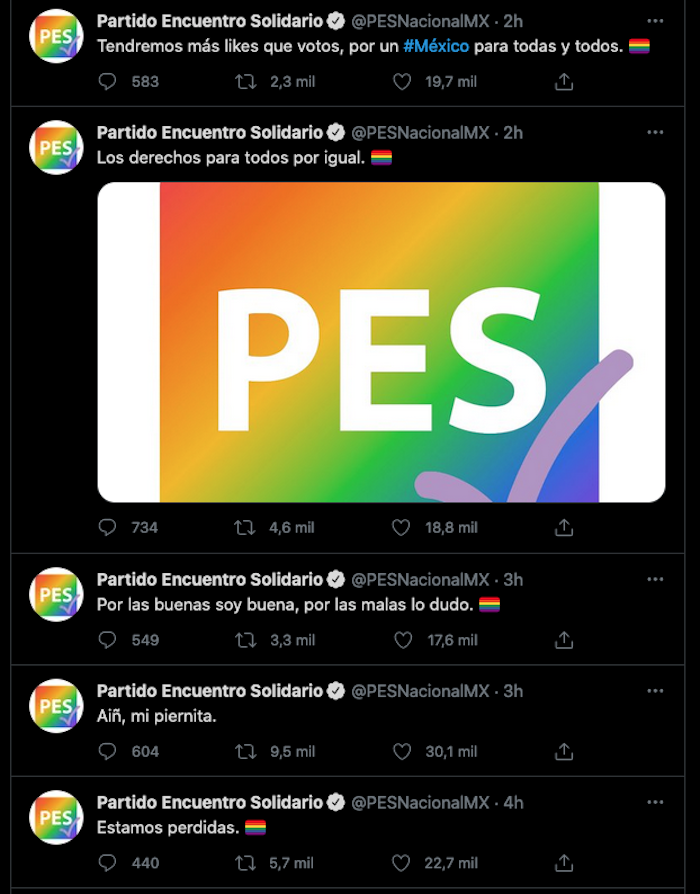Viewport: 700px width, 894px height.
Task: Retweet the 'Tendremos más likes que votos' tweet
Action: (x=244, y=81)
